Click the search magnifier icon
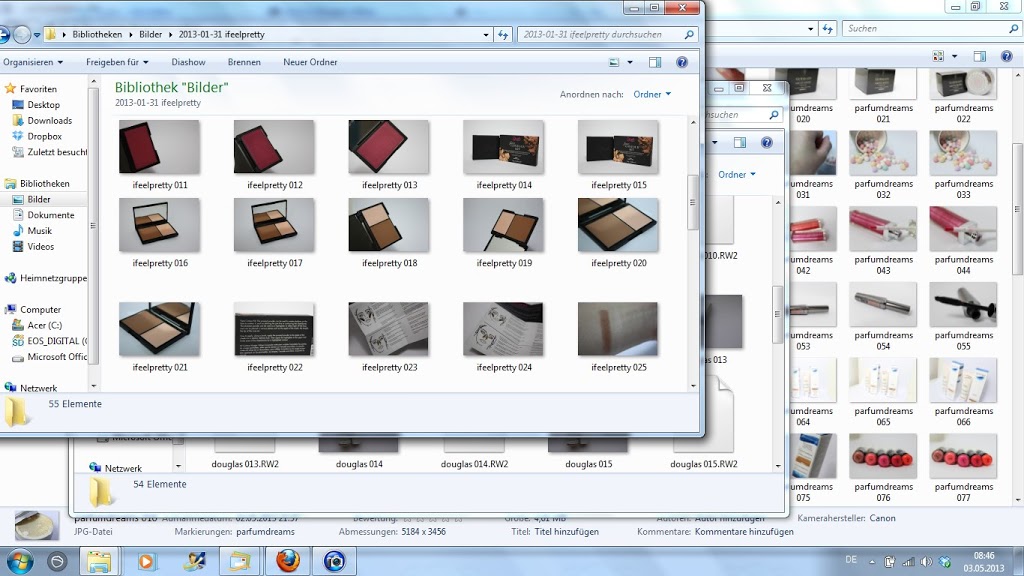The width and height of the screenshot is (1024, 576). 689,34
